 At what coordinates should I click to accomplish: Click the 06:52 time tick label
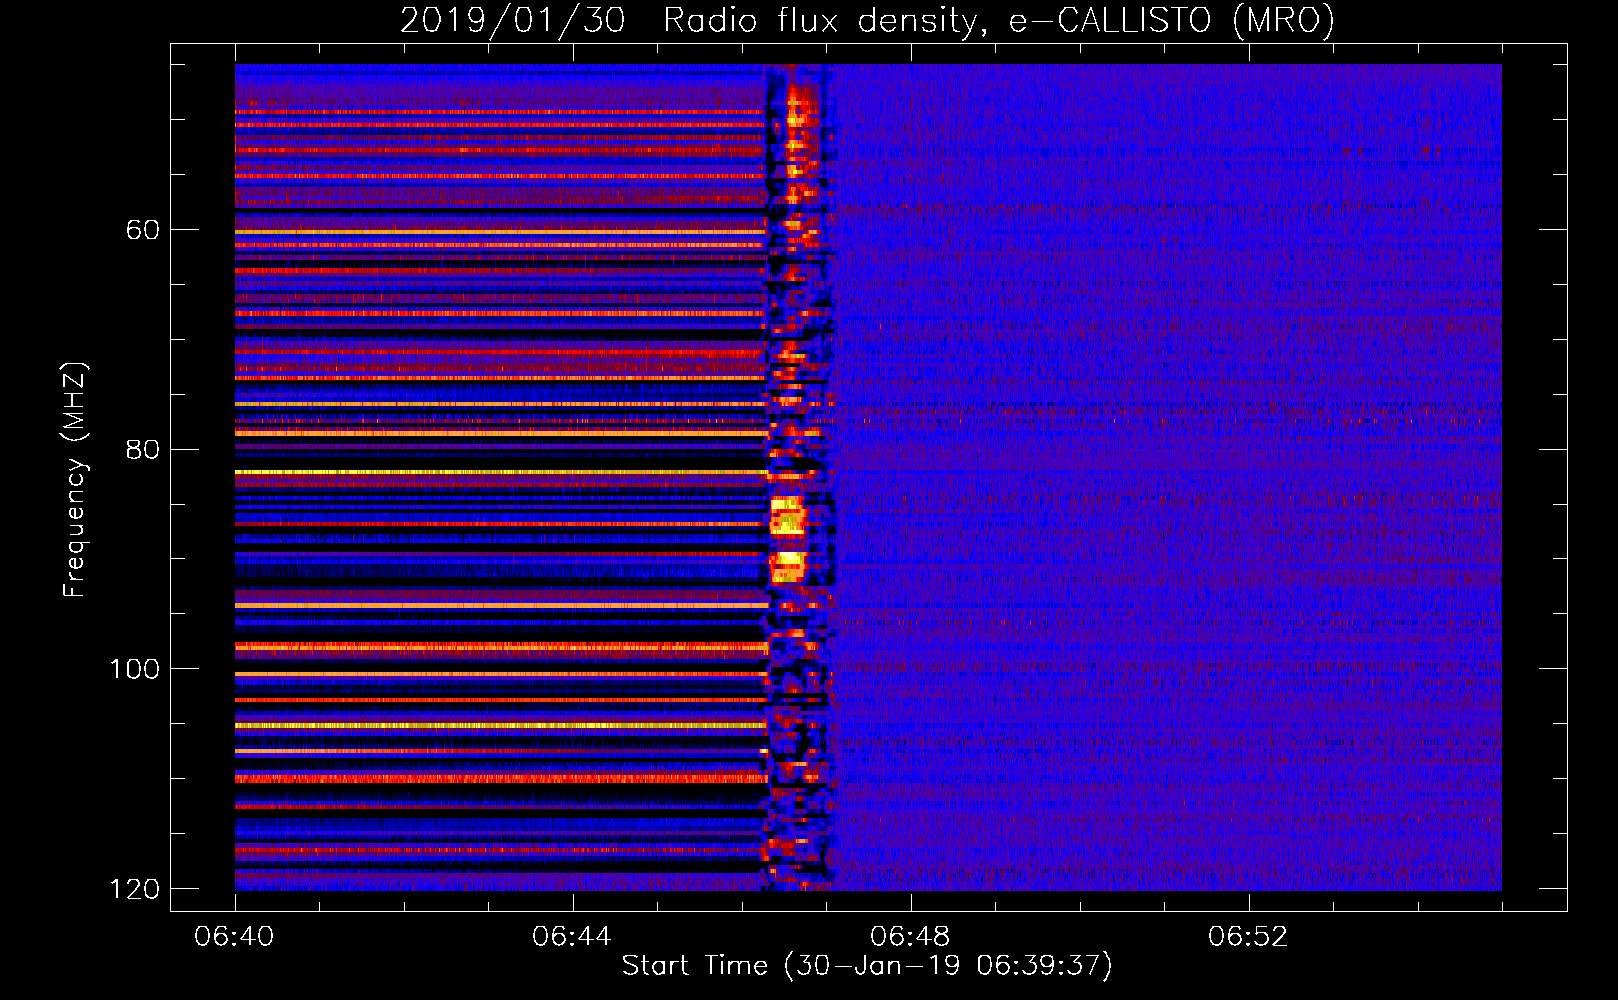[x=1249, y=937]
